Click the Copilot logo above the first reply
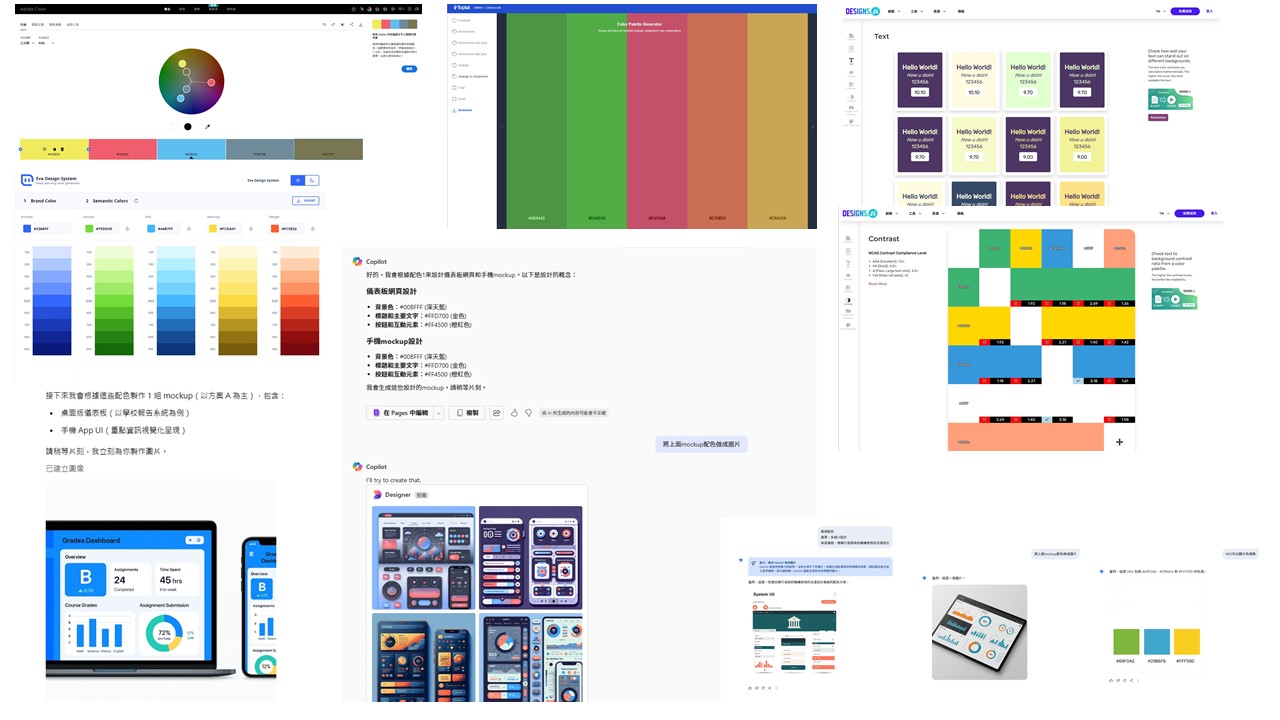This screenshot has width=1280, height=720. pyautogui.click(x=357, y=261)
